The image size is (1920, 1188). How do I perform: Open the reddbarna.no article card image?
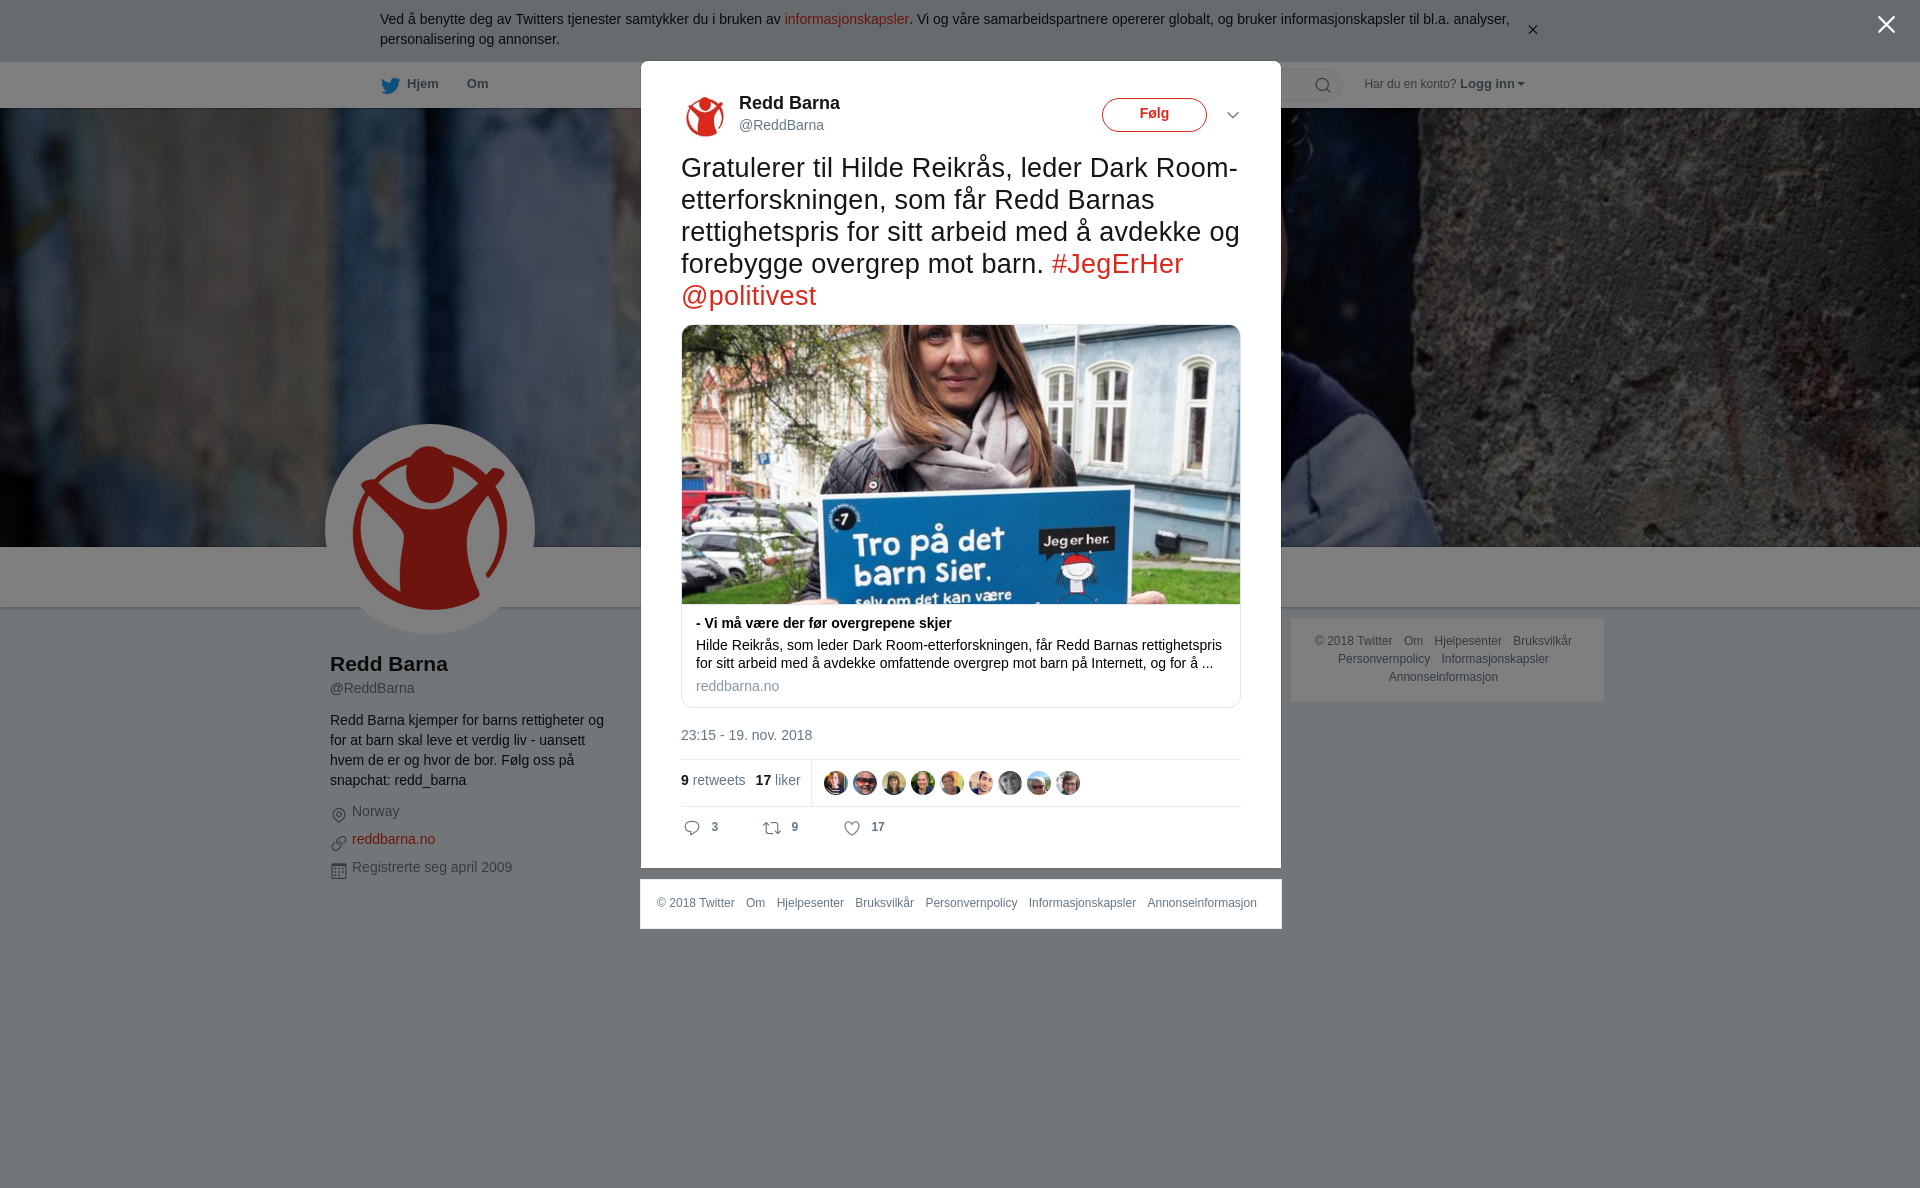961,464
